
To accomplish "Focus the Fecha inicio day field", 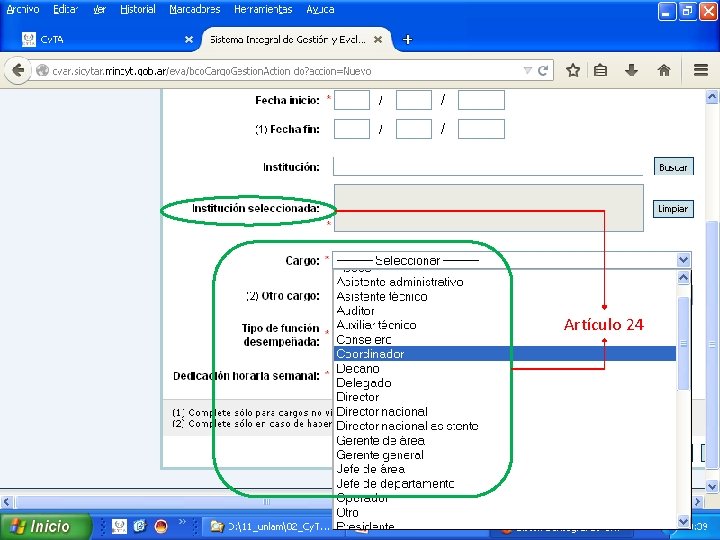I will [352, 100].
